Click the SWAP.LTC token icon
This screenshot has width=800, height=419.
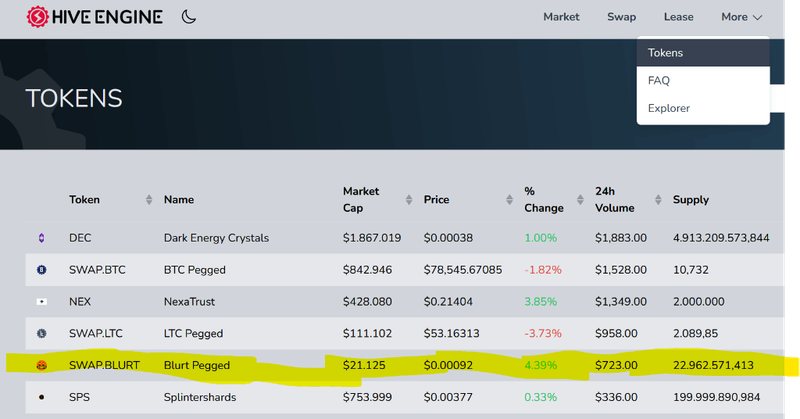tap(42, 333)
